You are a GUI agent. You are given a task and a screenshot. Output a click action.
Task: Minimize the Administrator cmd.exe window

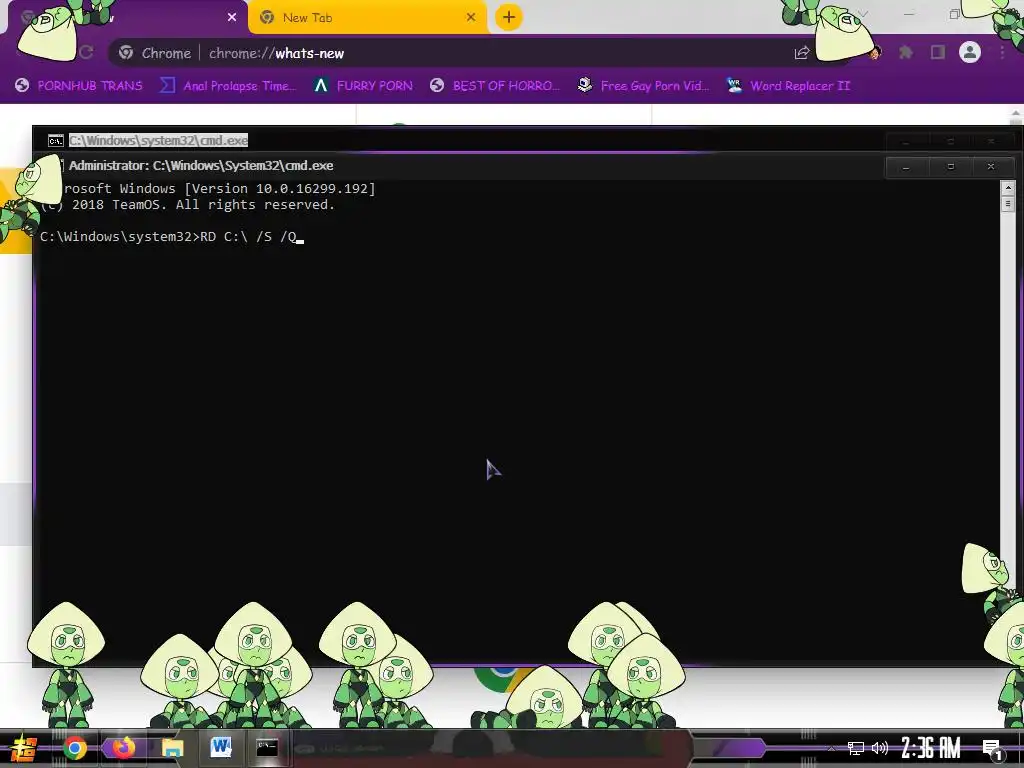tap(906, 167)
